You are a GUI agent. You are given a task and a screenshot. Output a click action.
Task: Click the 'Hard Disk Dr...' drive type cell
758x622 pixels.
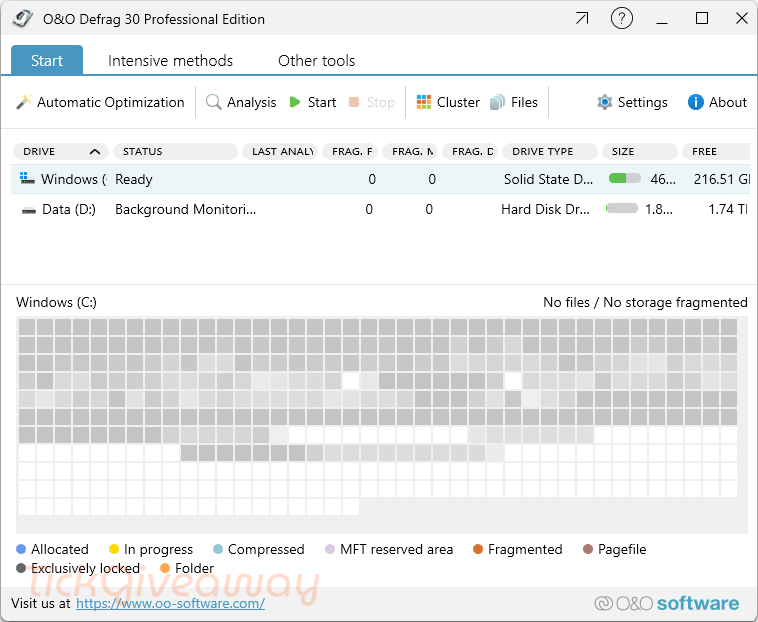[x=545, y=209]
